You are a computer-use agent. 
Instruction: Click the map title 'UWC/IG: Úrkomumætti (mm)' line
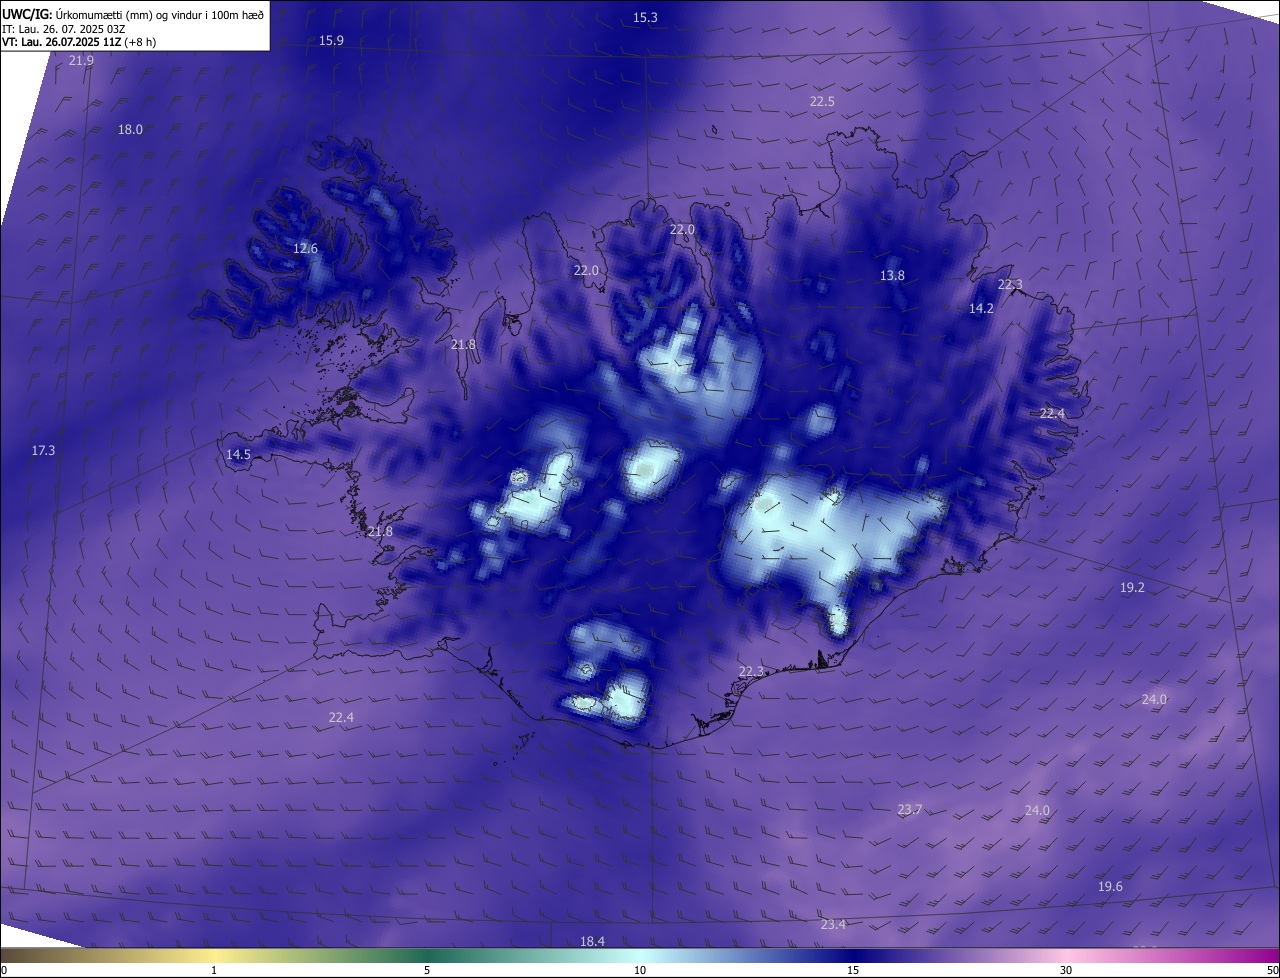click(133, 14)
